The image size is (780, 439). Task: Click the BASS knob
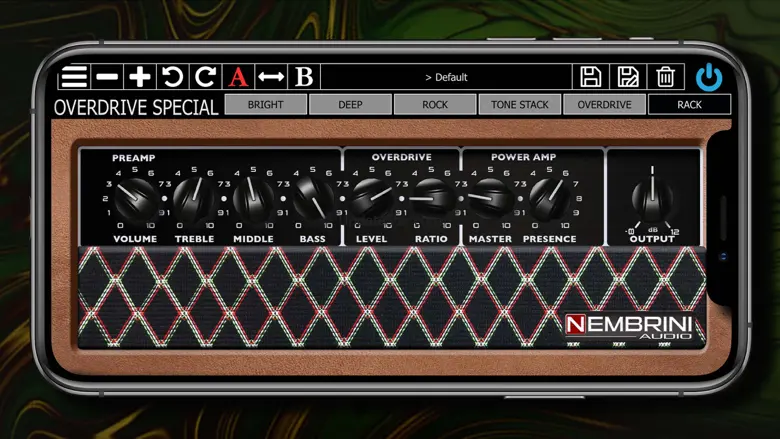312,199
